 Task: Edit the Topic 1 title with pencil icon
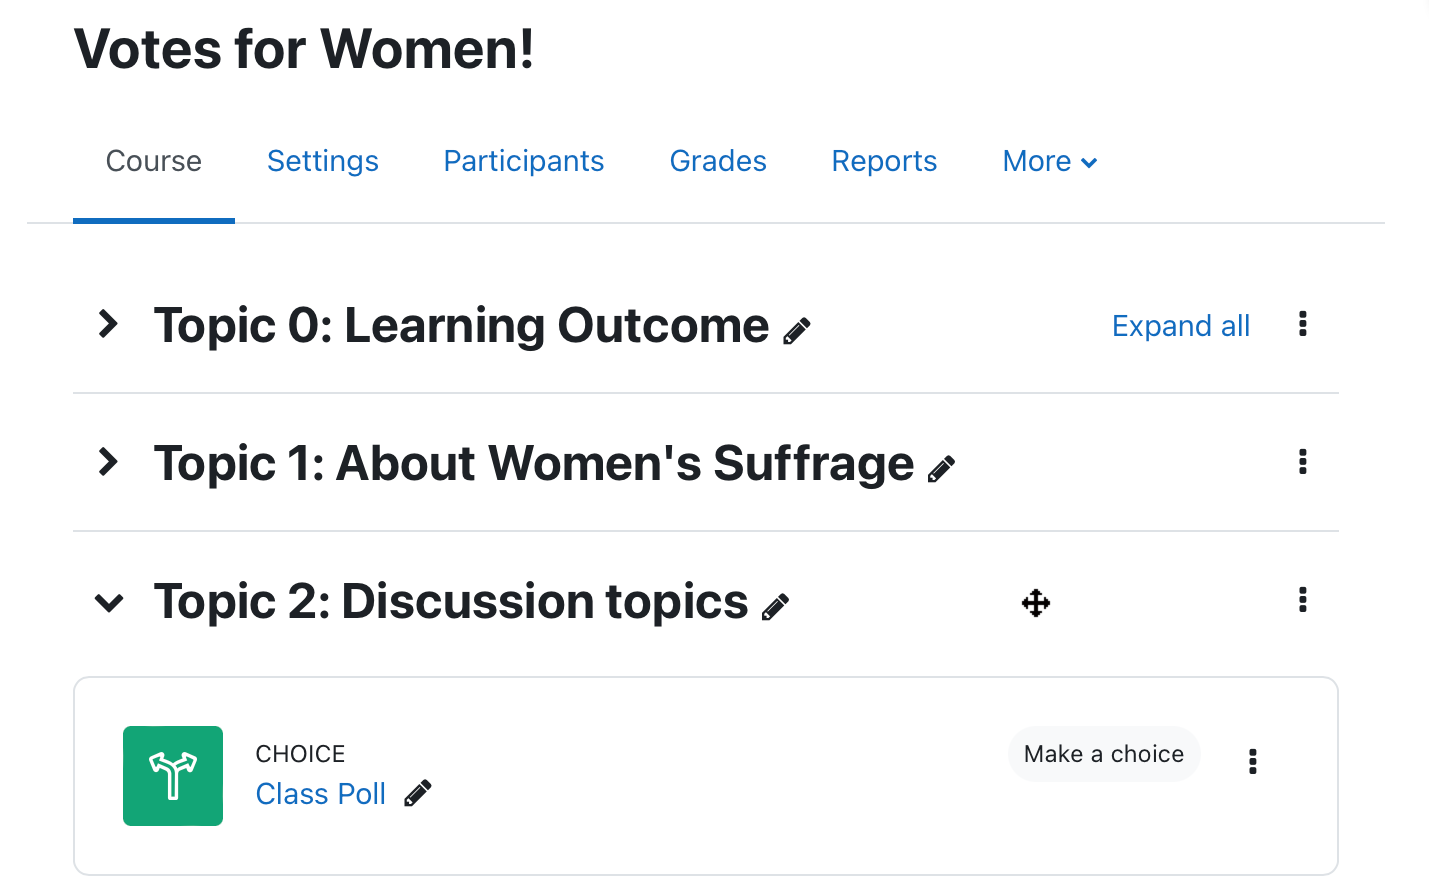pyautogui.click(x=941, y=468)
